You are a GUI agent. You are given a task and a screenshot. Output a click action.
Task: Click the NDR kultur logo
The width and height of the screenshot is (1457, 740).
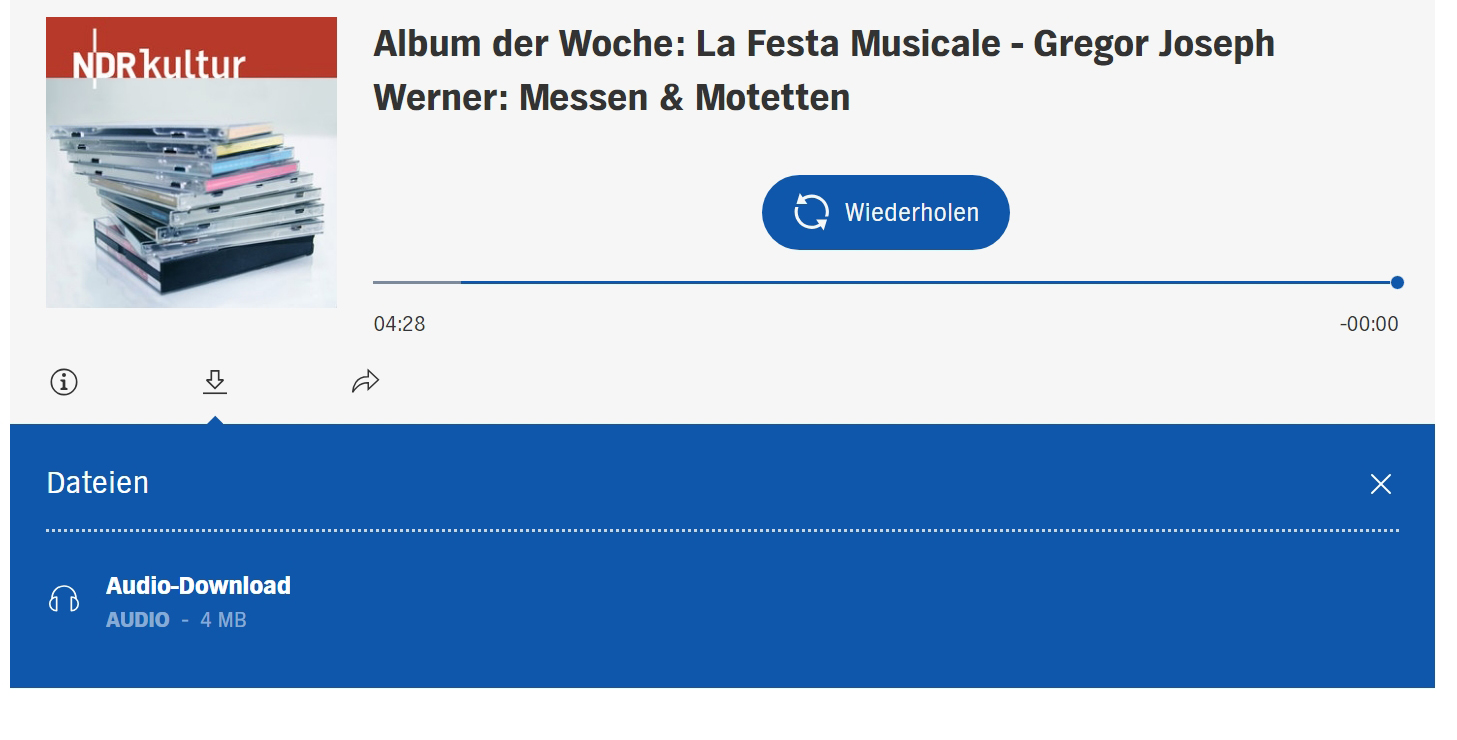[159, 65]
